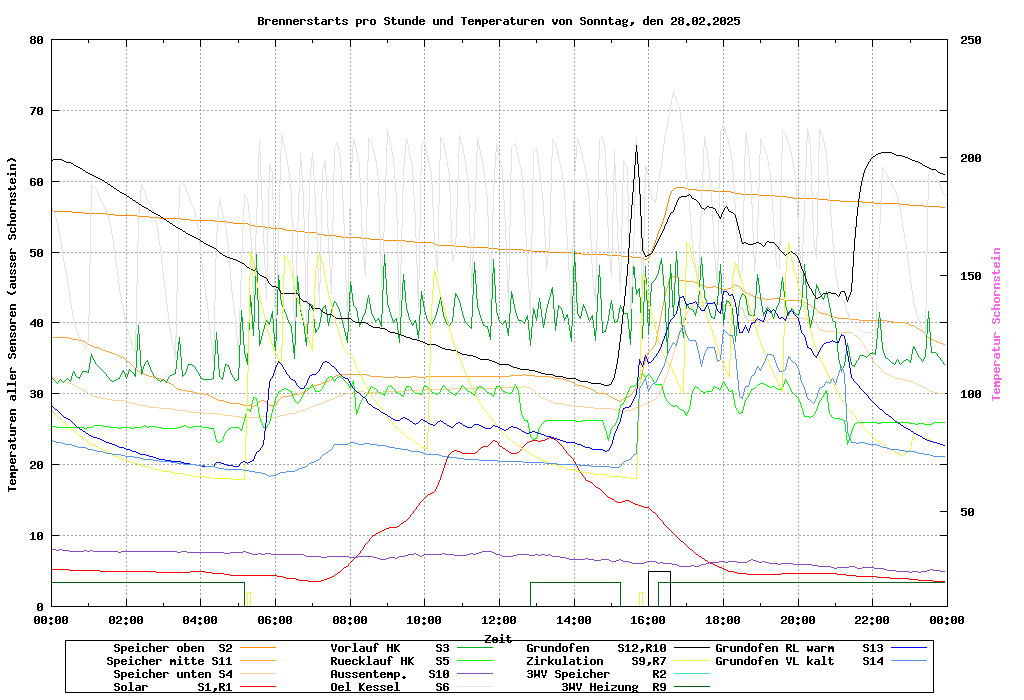
Task: Click the 3WV Heizung R9 legend entry
Action: click(613, 687)
